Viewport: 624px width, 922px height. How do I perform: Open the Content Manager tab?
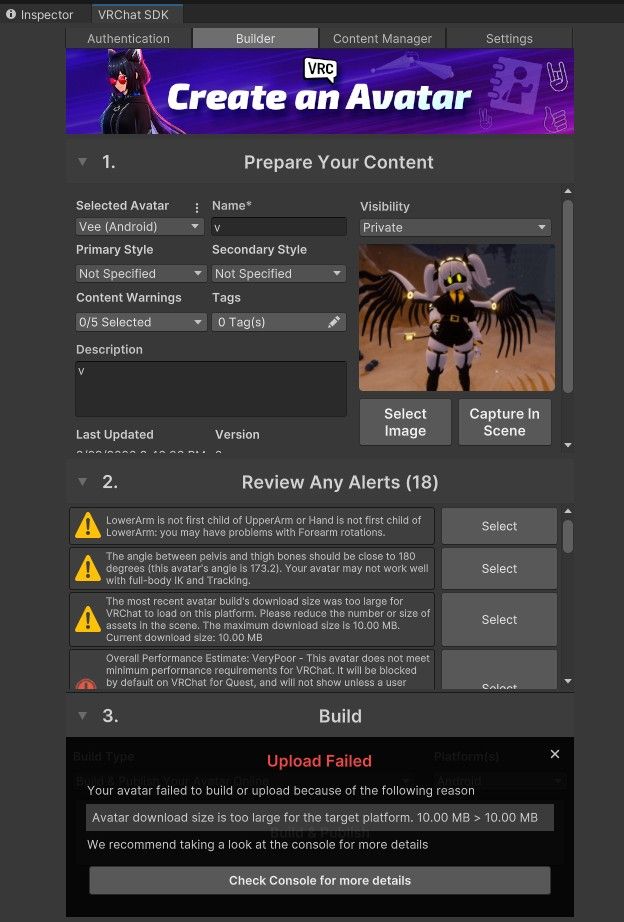[382, 38]
